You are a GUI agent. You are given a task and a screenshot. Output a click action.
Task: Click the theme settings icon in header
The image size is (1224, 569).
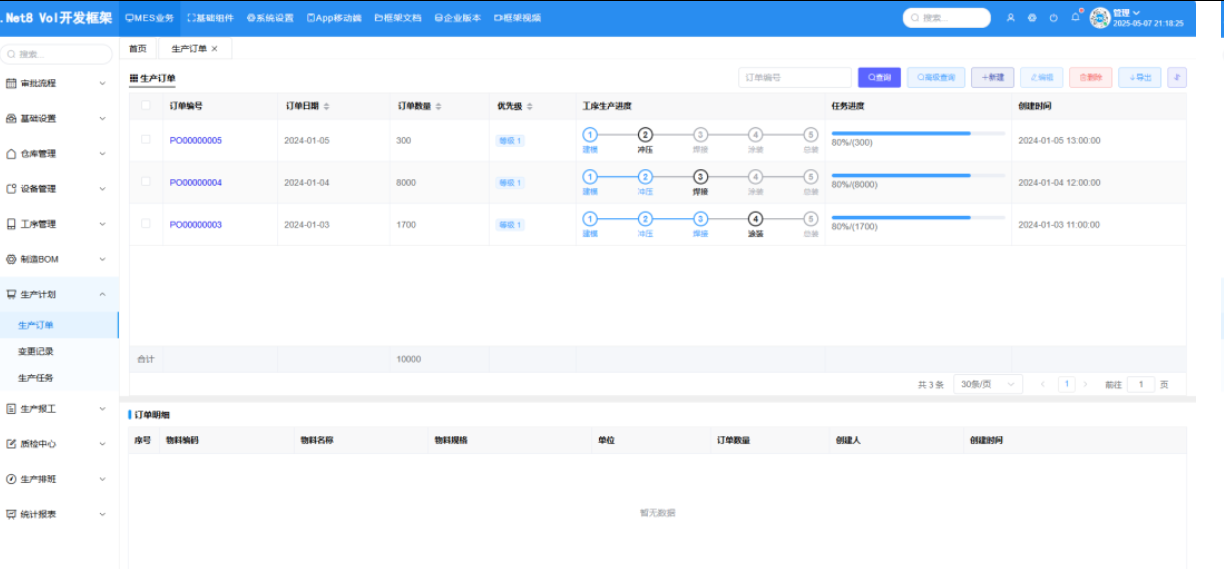point(1032,18)
